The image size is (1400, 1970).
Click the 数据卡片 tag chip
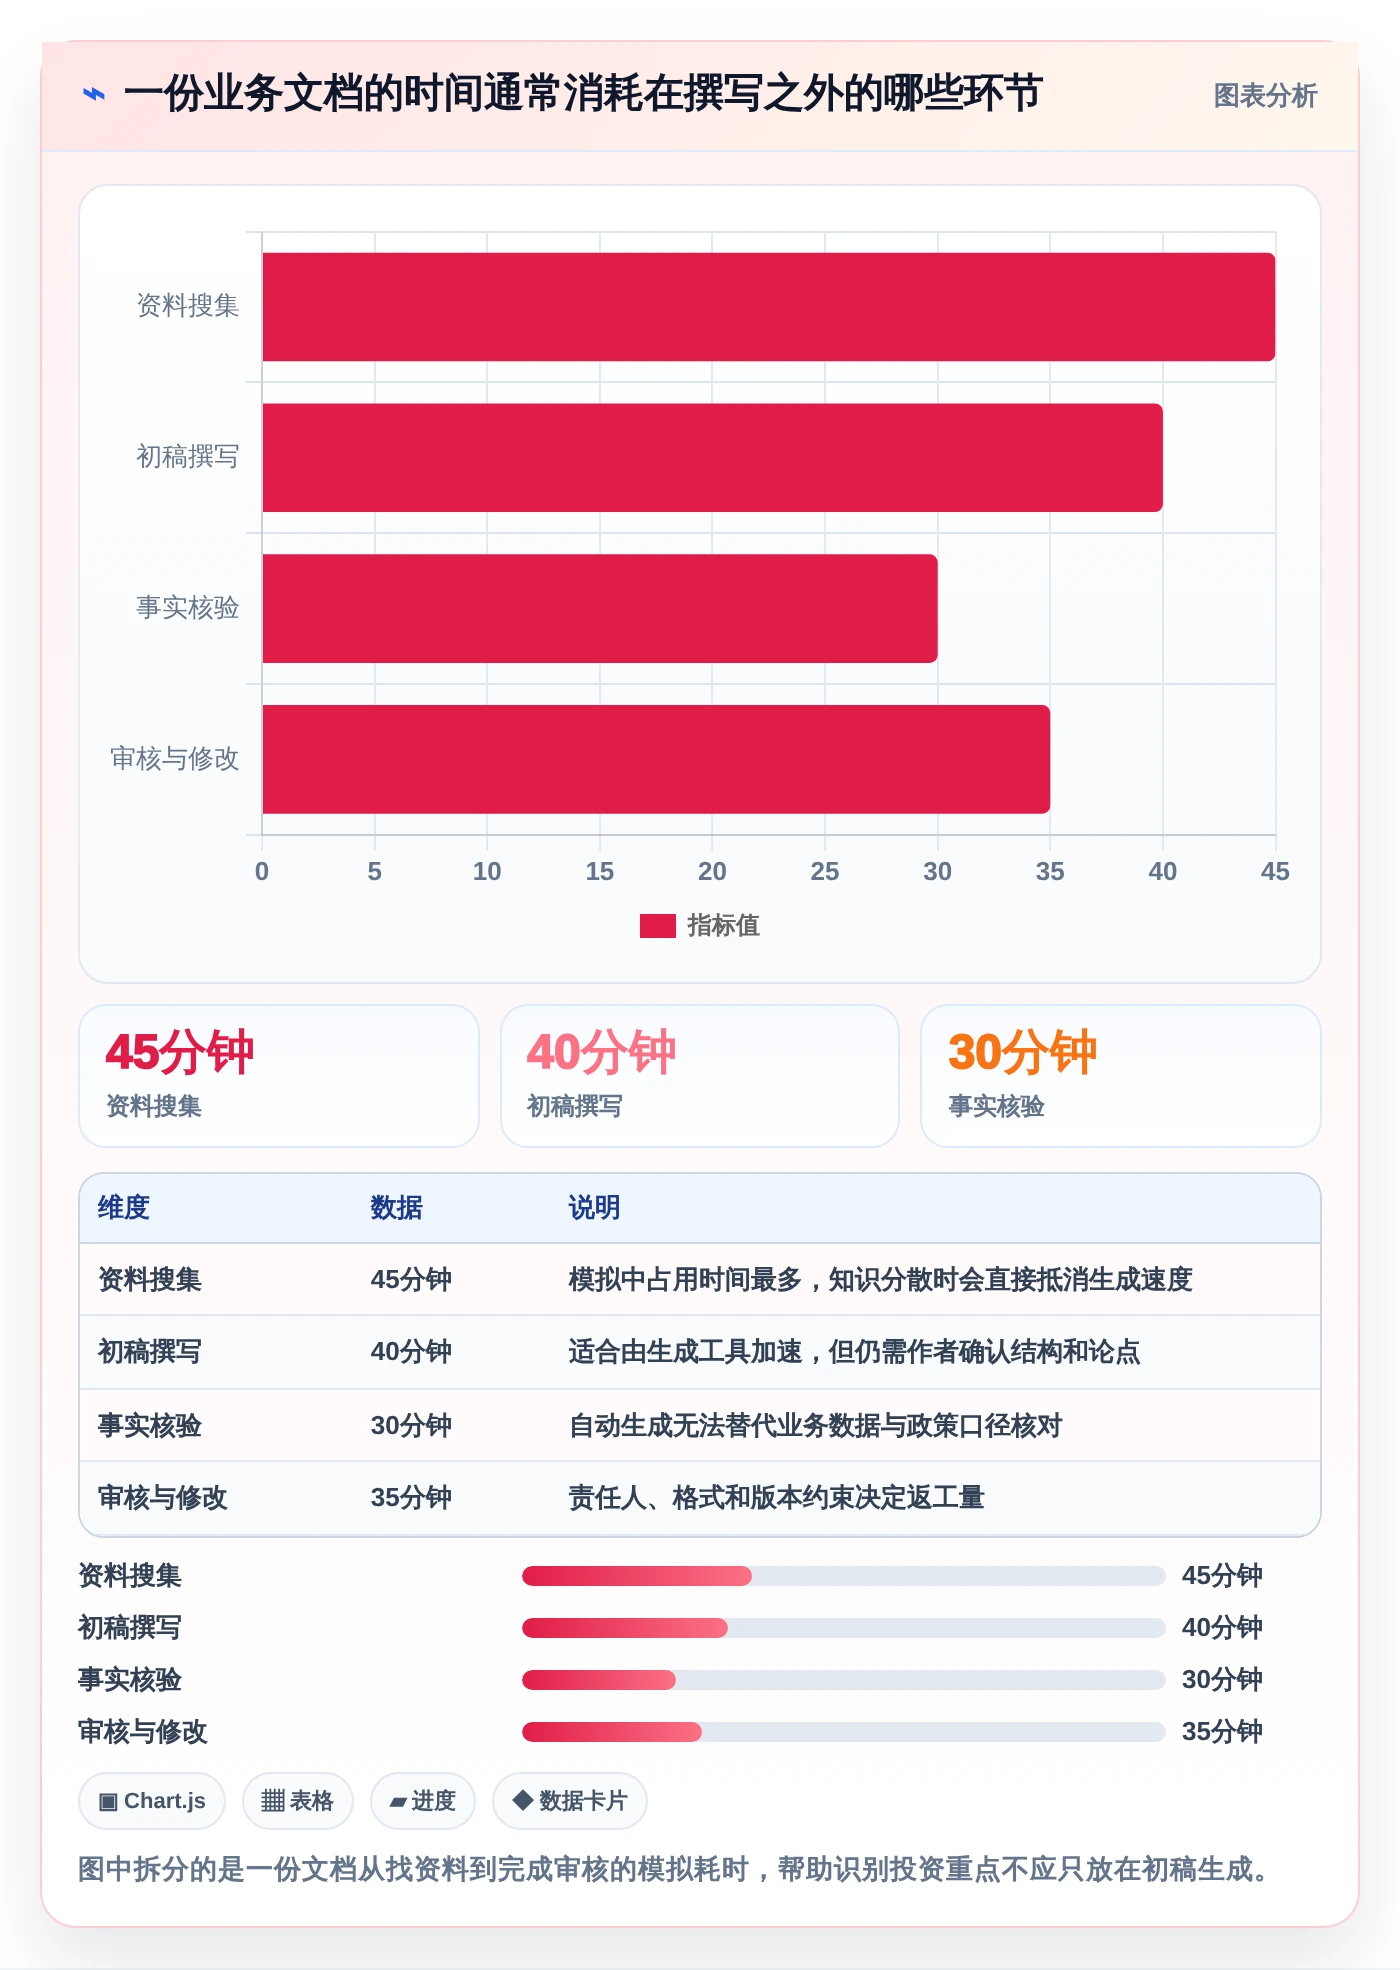[570, 1801]
